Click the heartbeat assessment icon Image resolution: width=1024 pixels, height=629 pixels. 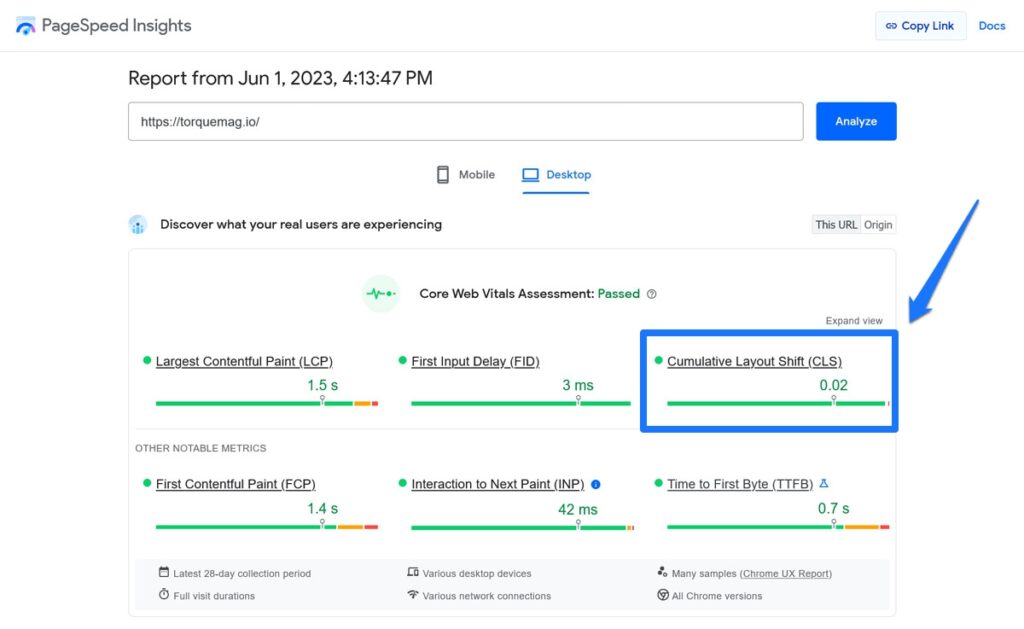[381, 293]
